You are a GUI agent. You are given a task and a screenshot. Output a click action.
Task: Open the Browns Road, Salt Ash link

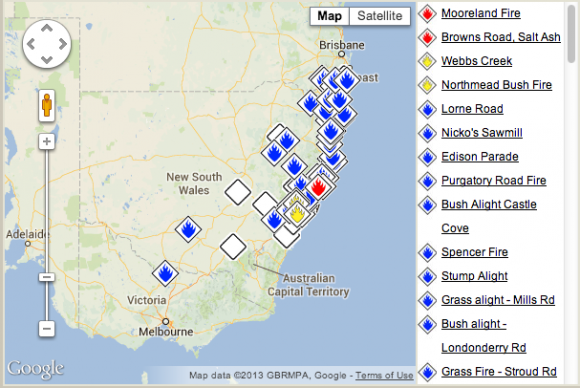point(501,37)
